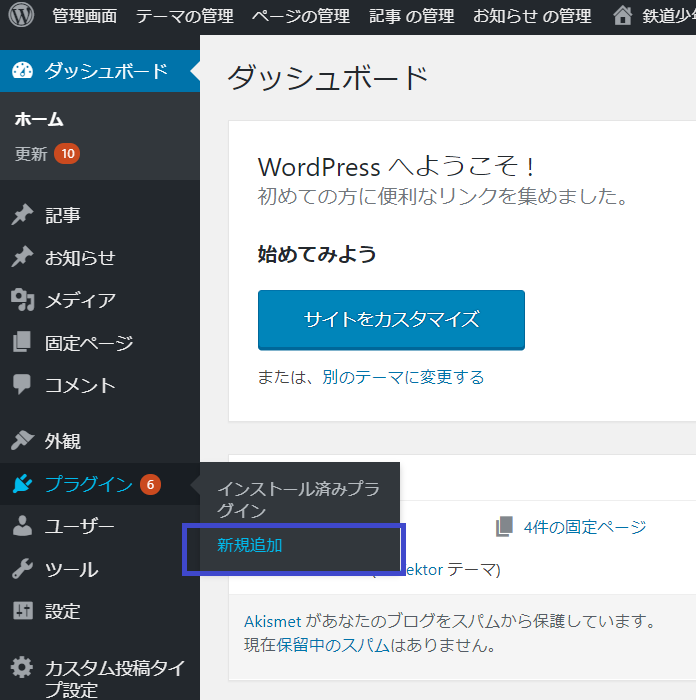The image size is (696, 700).
Task: Open the 4件の固定ページ link
Action: click(585, 527)
